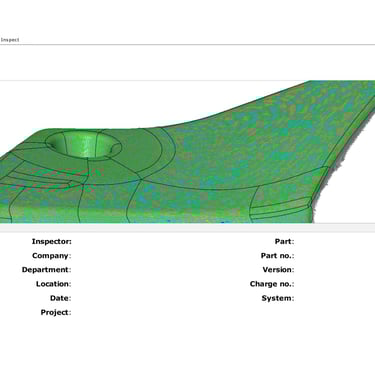This screenshot has width=375, height=375.
Task: Click the System field label
Action: pos(278,298)
